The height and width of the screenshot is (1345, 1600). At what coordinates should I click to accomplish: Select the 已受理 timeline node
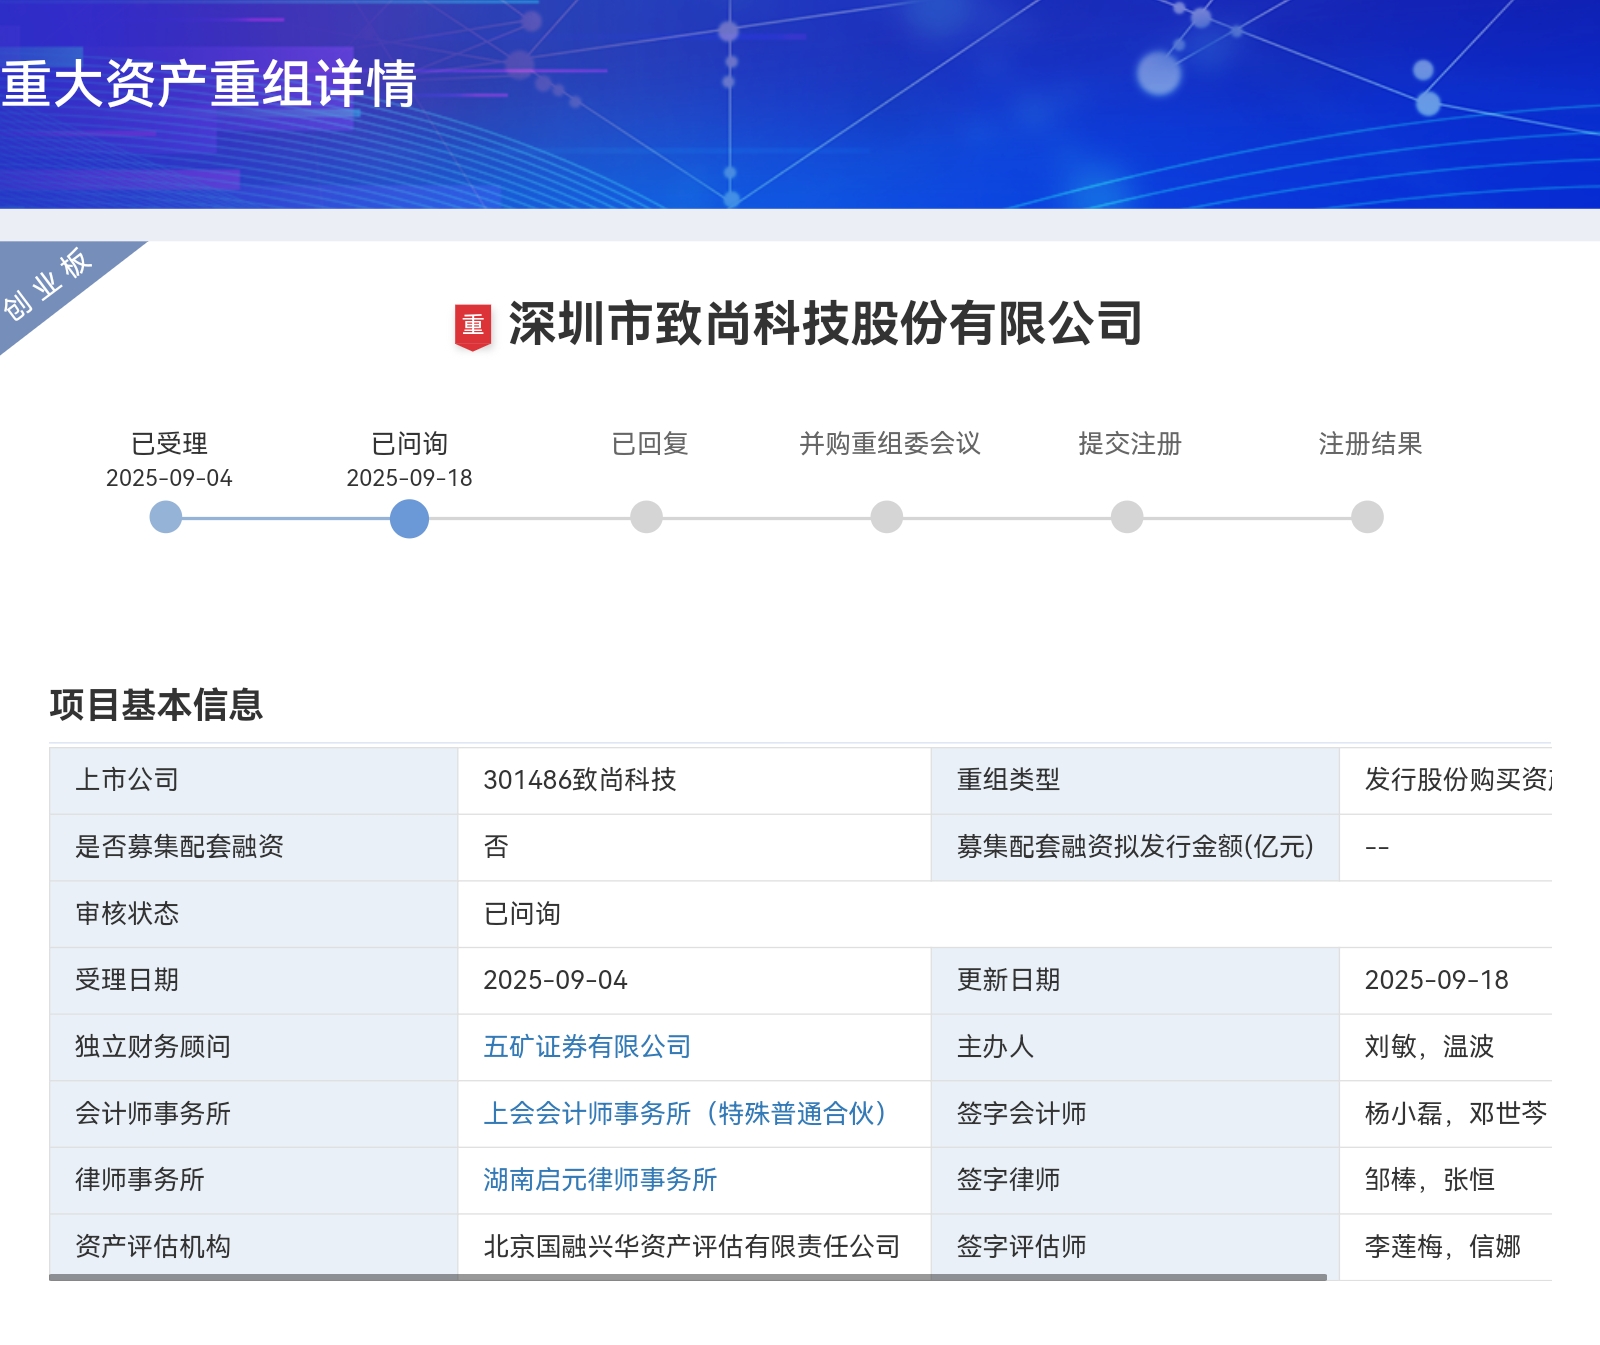(x=166, y=517)
